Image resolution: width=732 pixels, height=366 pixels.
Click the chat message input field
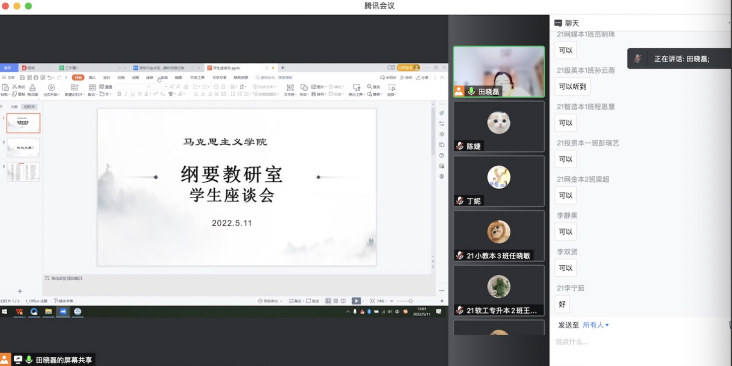click(640, 342)
